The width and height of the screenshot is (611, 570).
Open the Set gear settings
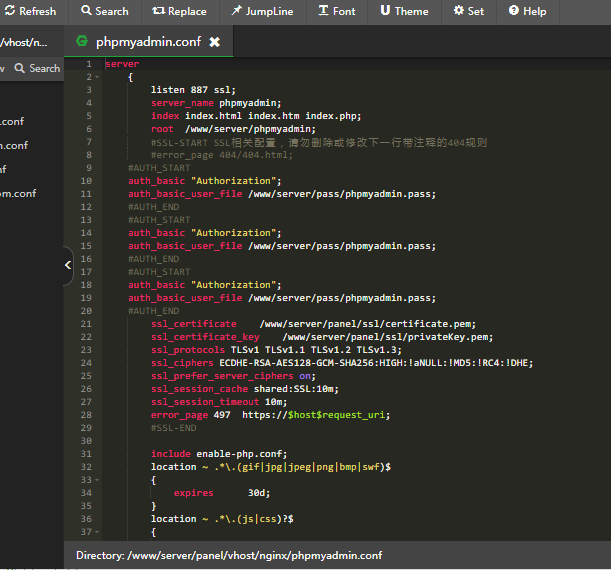468,11
